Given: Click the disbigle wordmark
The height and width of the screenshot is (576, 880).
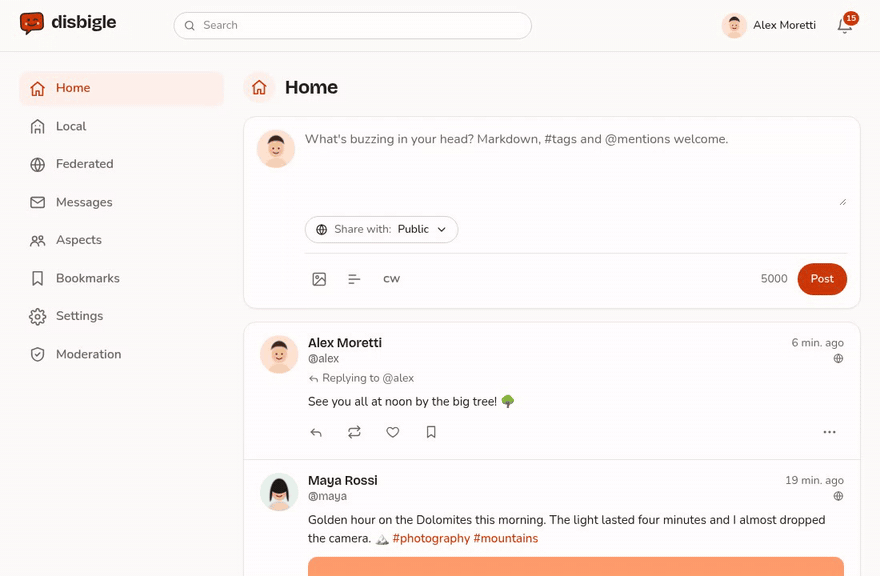Looking at the screenshot, I should coord(84,23).
